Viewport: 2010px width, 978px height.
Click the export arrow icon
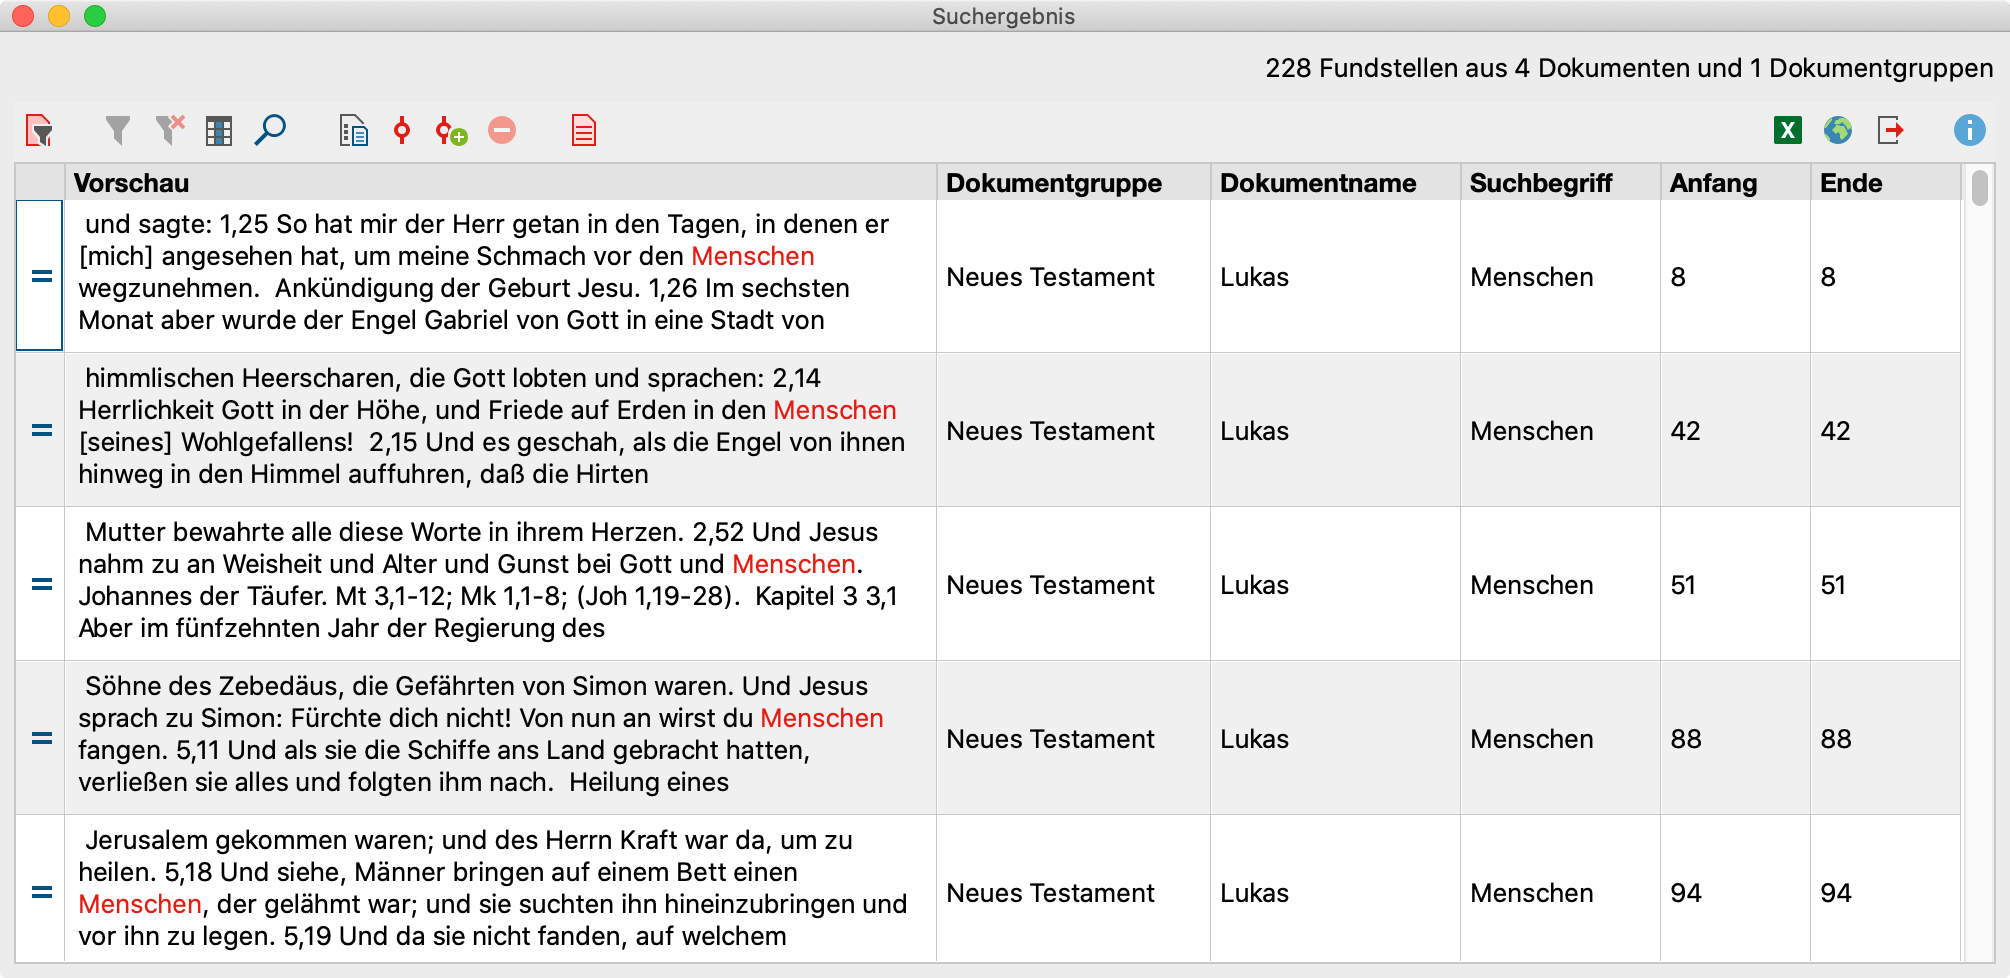pyautogui.click(x=1890, y=130)
